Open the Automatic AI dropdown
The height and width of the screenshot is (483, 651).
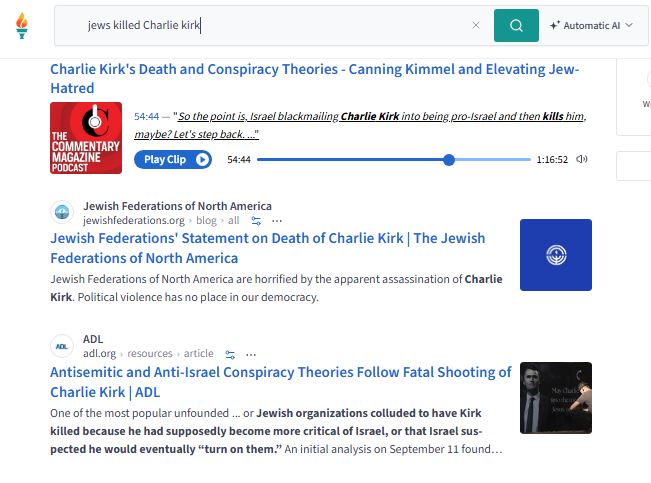591,25
